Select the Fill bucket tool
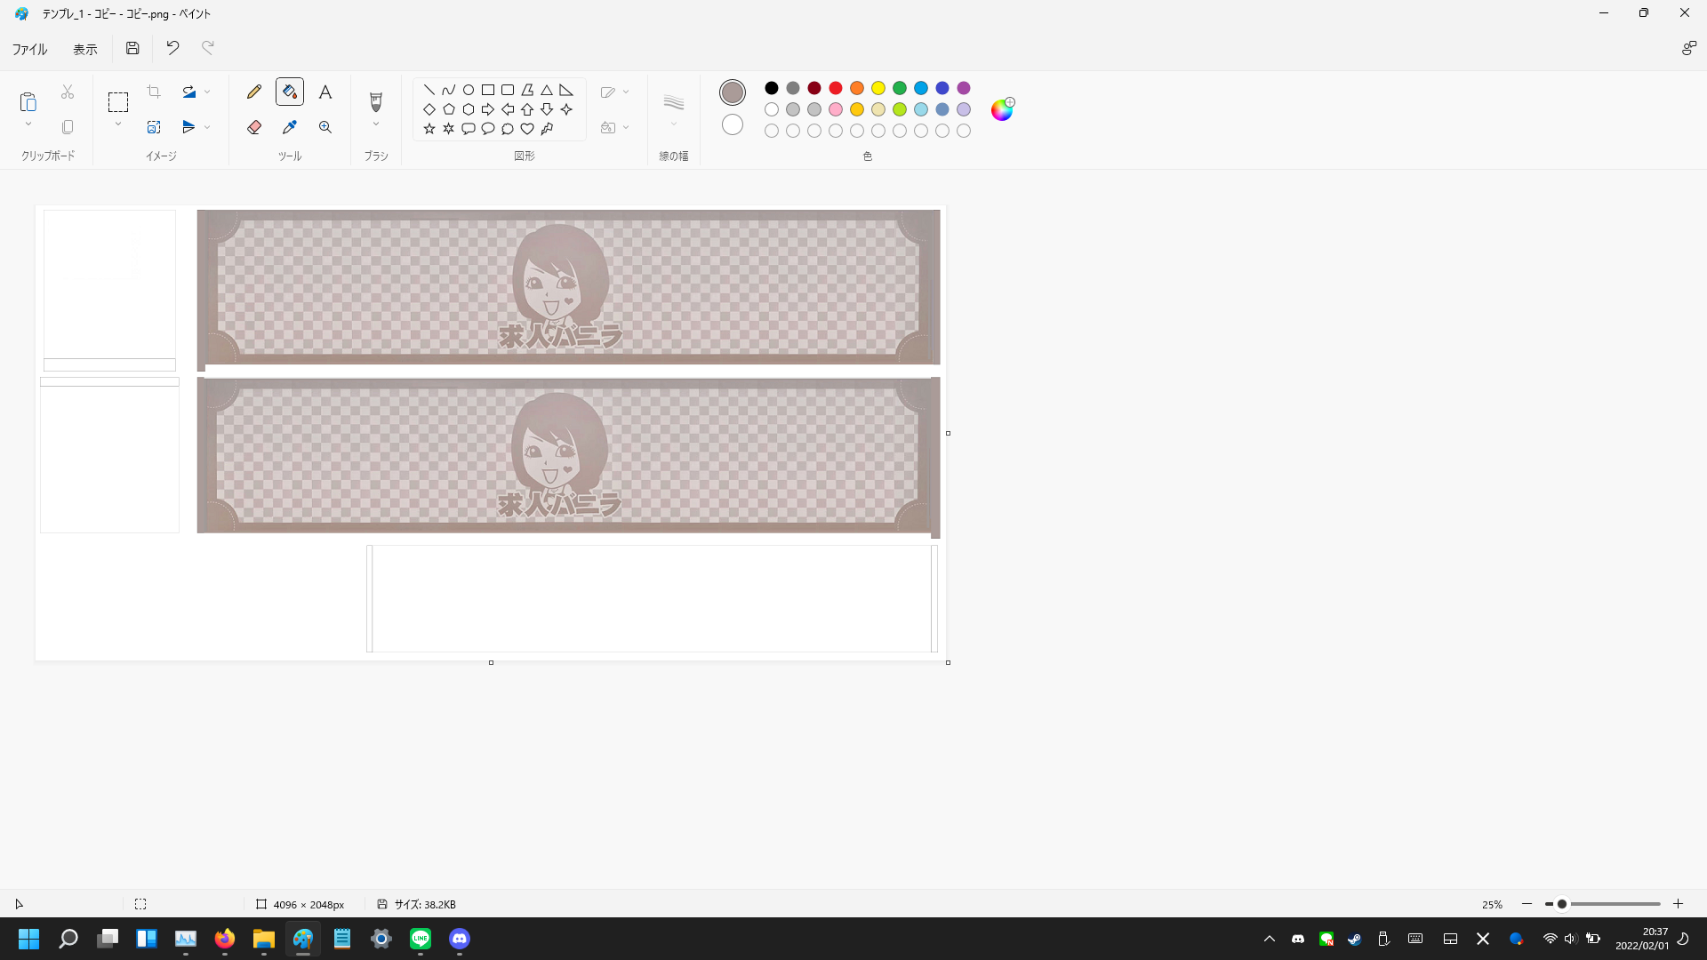1707x960 pixels. coord(289,92)
